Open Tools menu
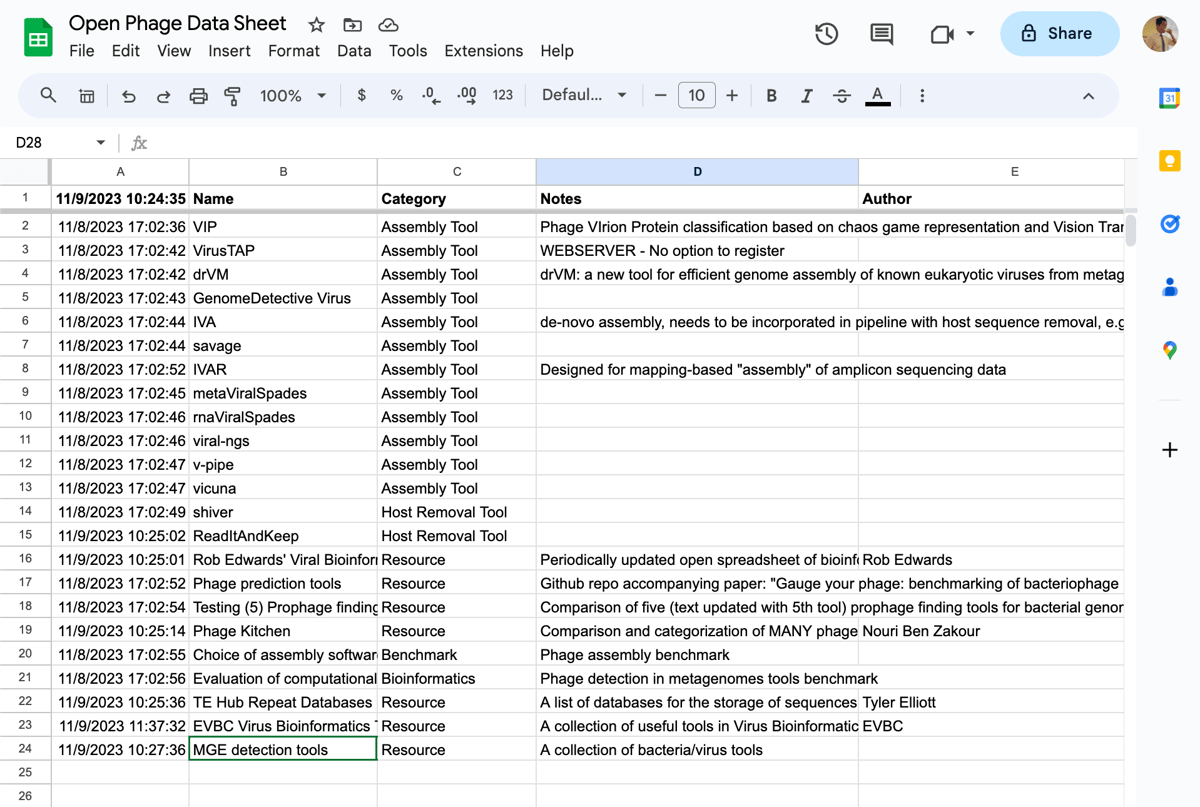This screenshot has width=1200, height=807. coord(408,51)
